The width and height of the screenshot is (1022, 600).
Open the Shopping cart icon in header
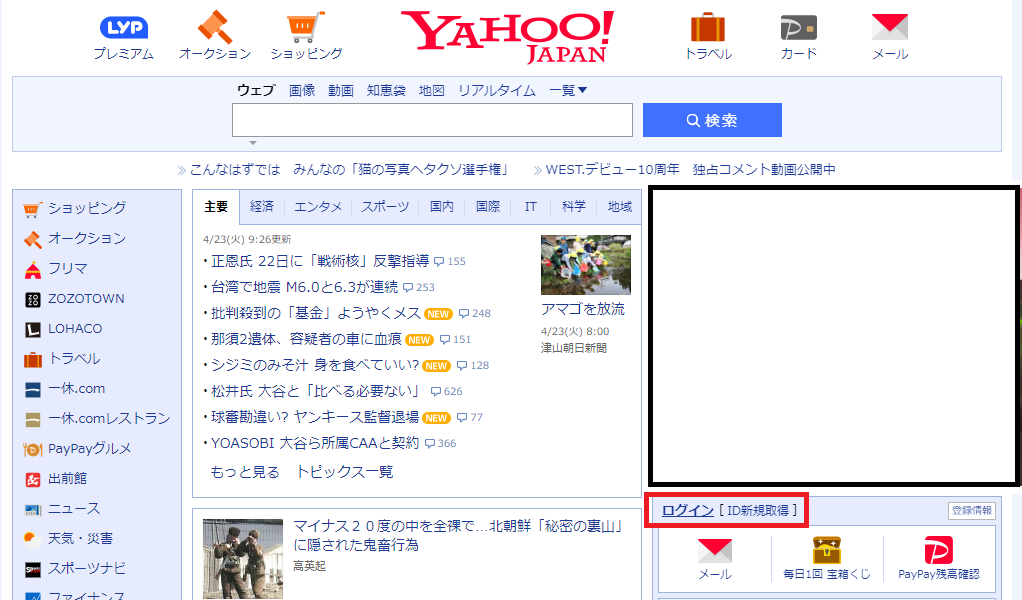click(306, 27)
